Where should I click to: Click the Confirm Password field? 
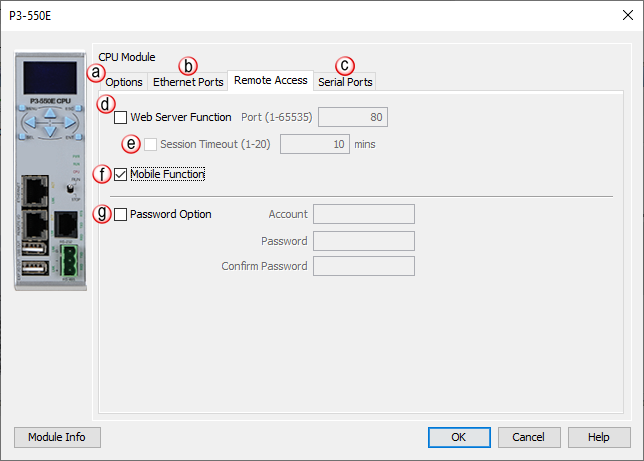pos(364,266)
